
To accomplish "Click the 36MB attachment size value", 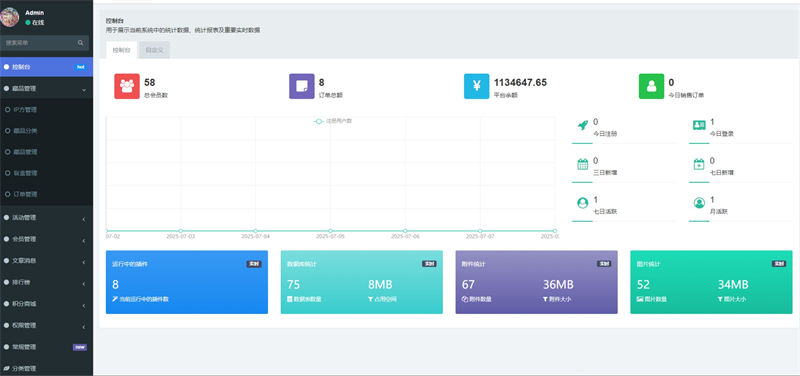I will [x=558, y=285].
